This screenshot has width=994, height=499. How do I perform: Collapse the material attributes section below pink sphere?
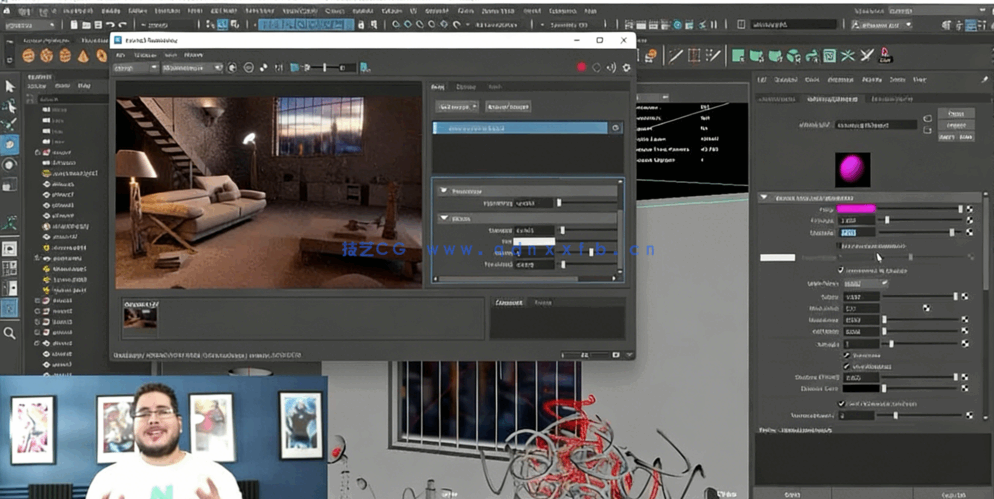pyautogui.click(x=764, y=197)
